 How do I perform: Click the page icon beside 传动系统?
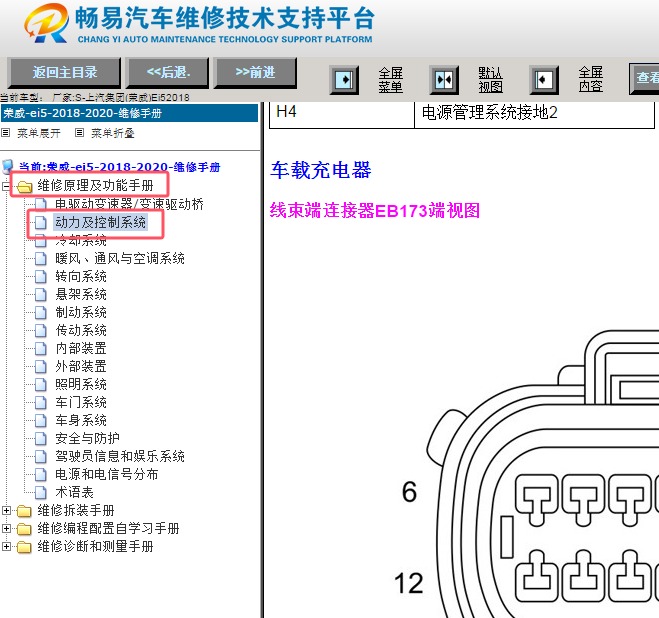click(40, 331)
